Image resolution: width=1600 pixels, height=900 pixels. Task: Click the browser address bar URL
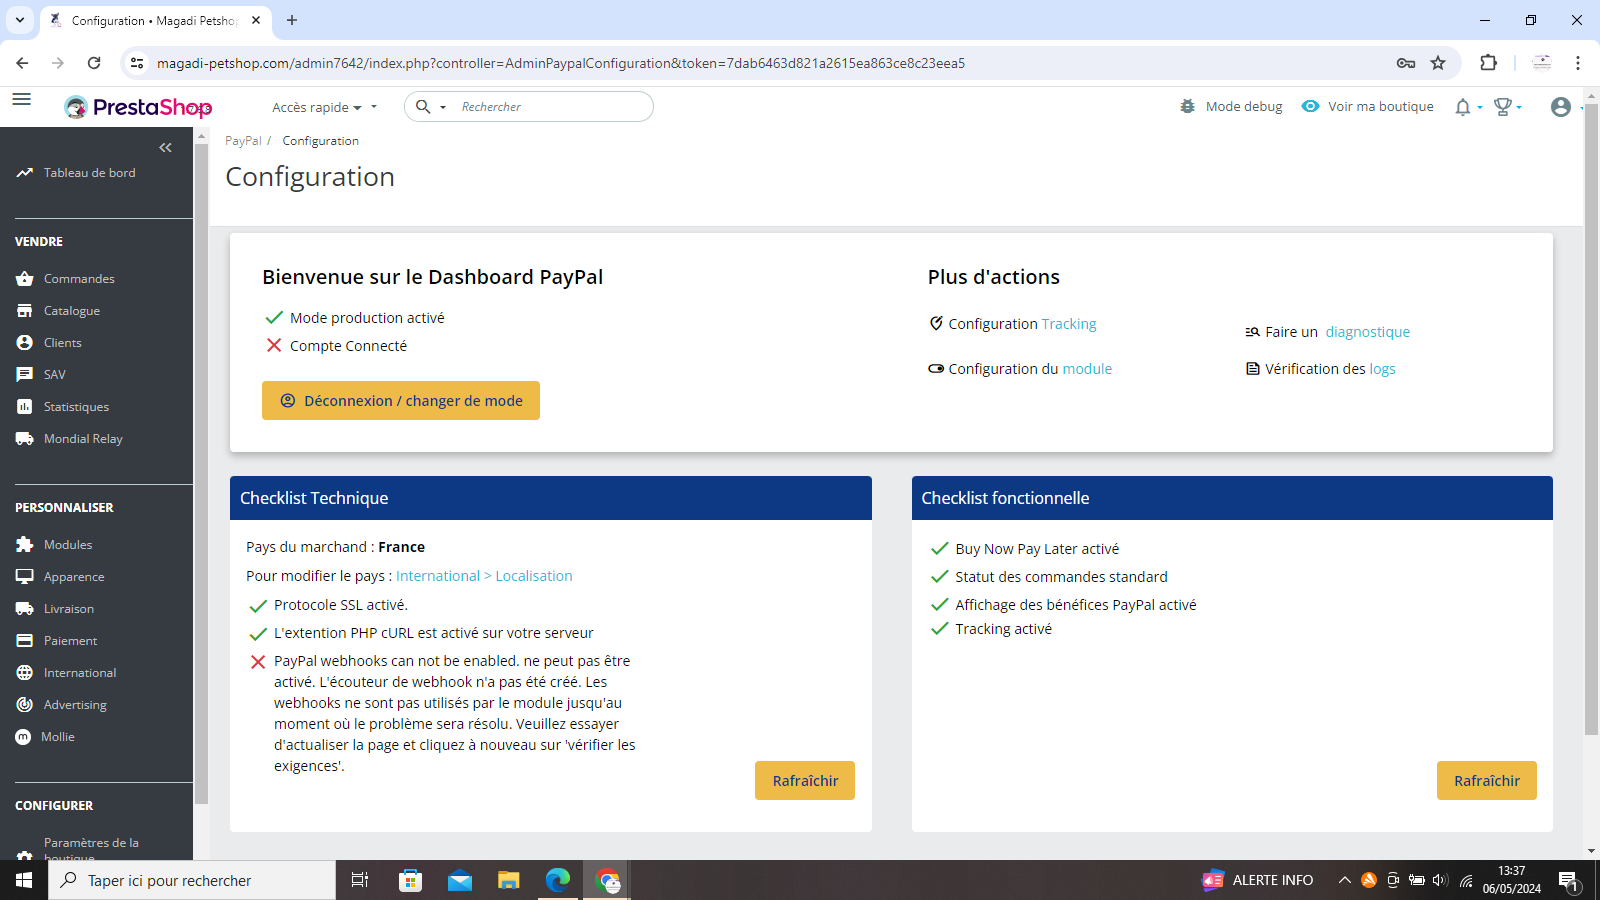click(x=561, y=63)
